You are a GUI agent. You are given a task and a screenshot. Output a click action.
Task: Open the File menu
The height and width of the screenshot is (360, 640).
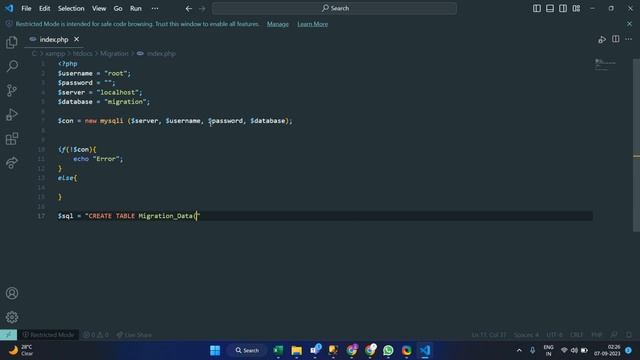[26, 8]
